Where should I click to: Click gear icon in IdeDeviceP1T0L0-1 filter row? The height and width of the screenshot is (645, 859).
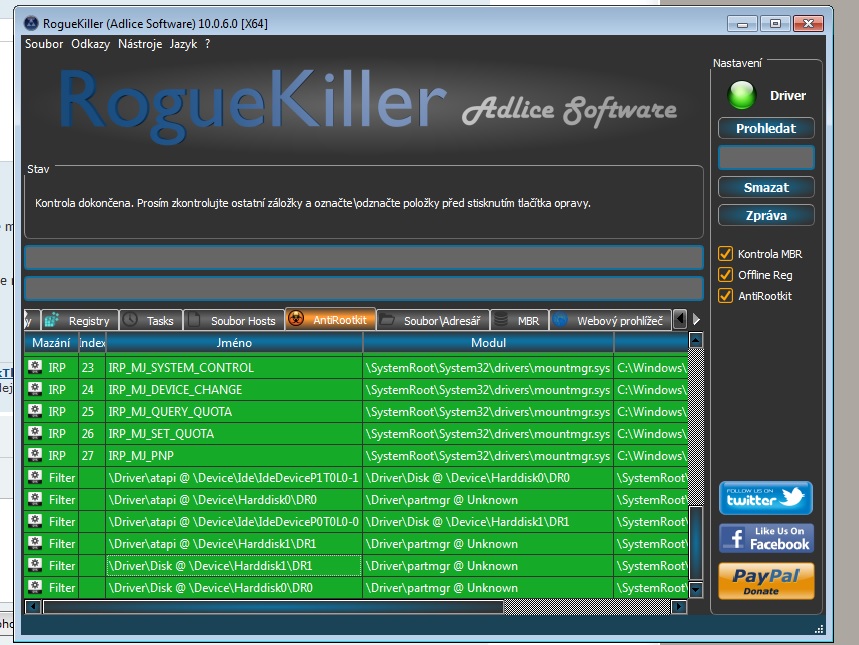tap(35, 477)
